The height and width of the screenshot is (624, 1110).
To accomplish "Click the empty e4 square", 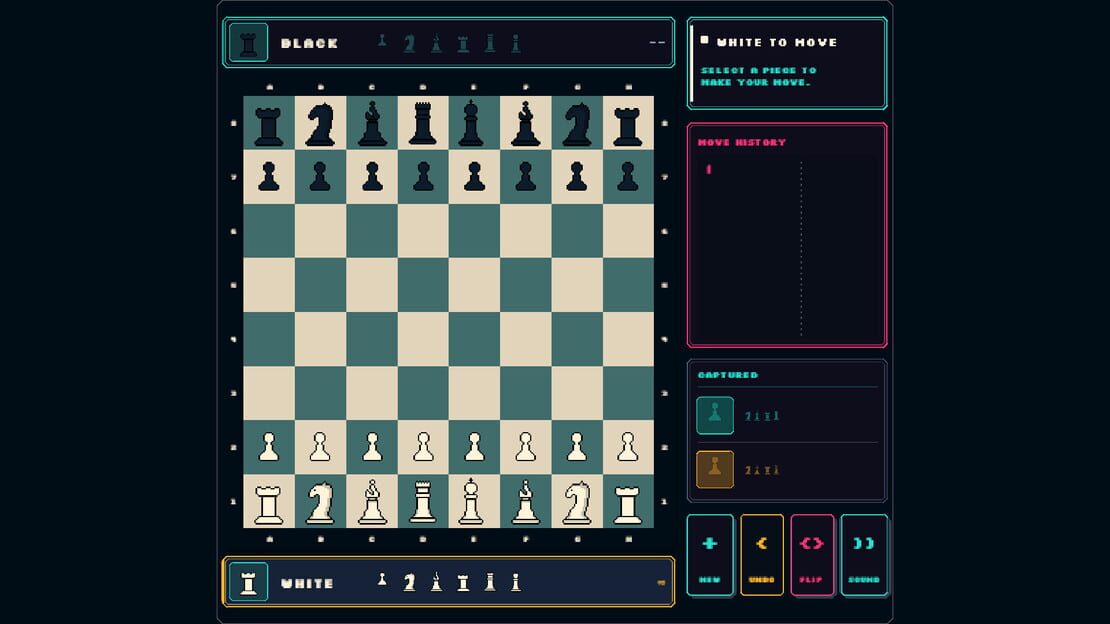I will 474,339.
